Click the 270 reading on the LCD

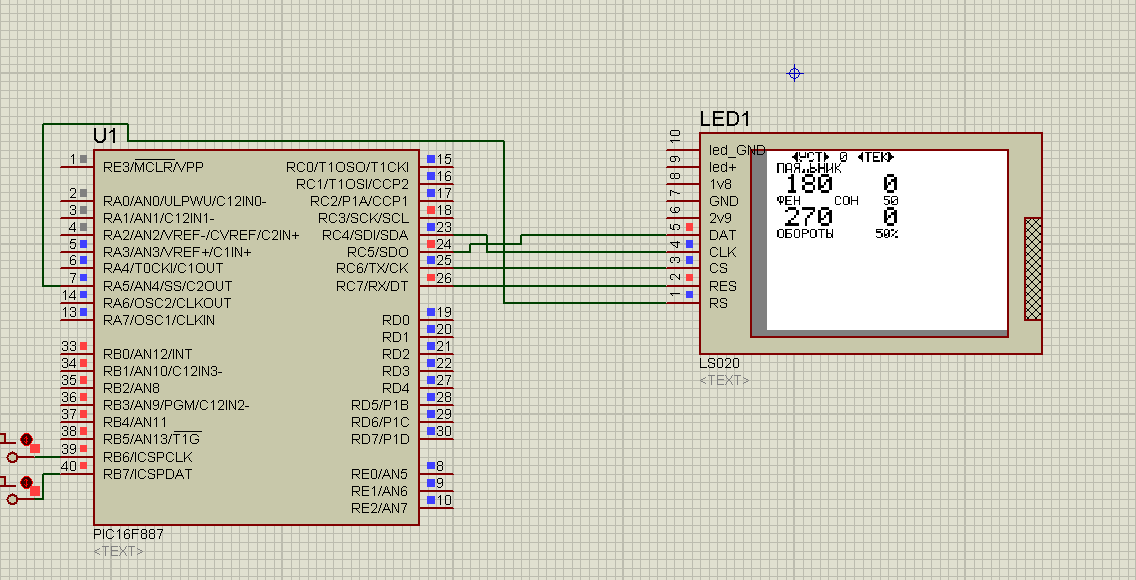click(x=808, y=217)
